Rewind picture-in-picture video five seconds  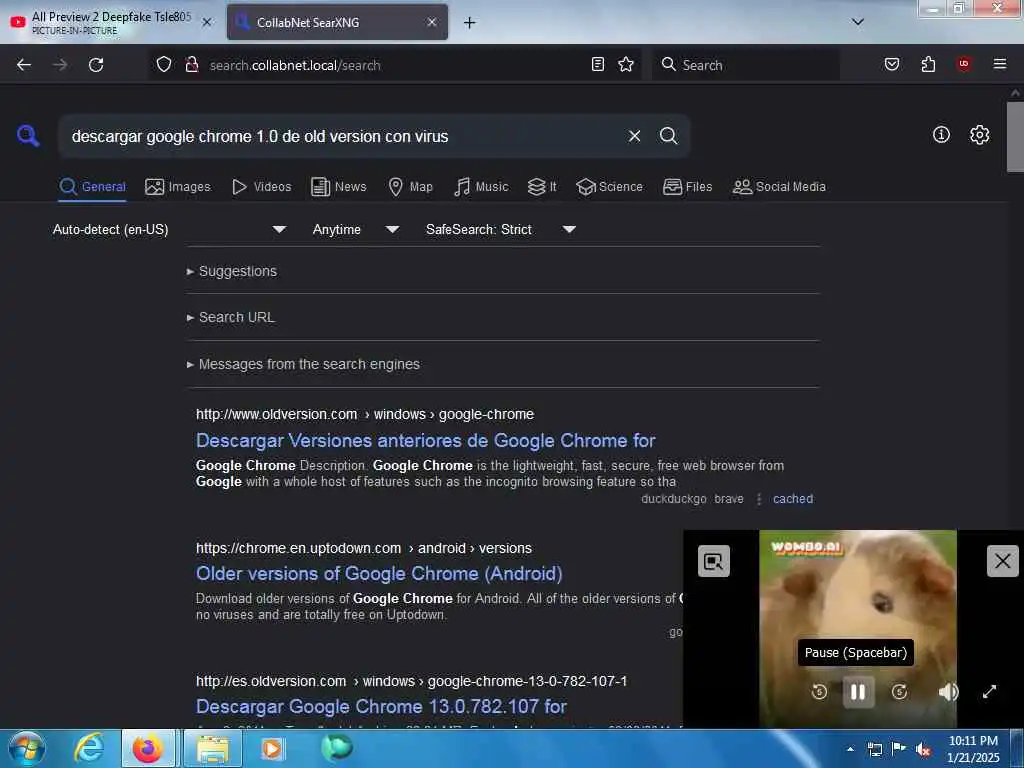click(819, 692)
